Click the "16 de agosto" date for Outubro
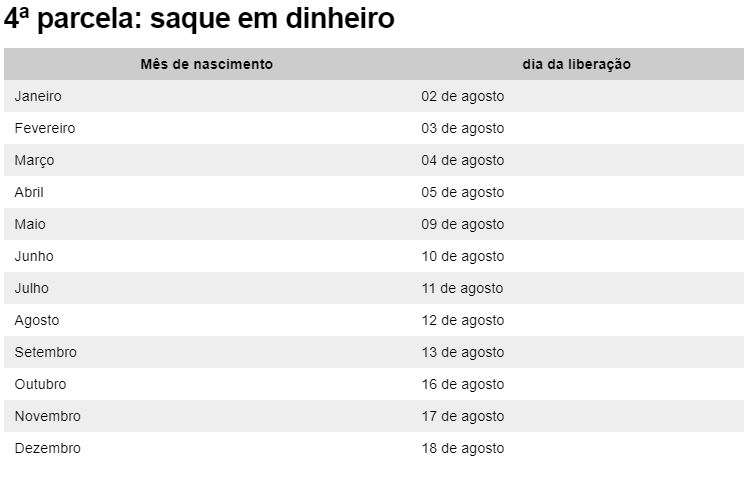 pyautogui.click(x=462, y=384)
